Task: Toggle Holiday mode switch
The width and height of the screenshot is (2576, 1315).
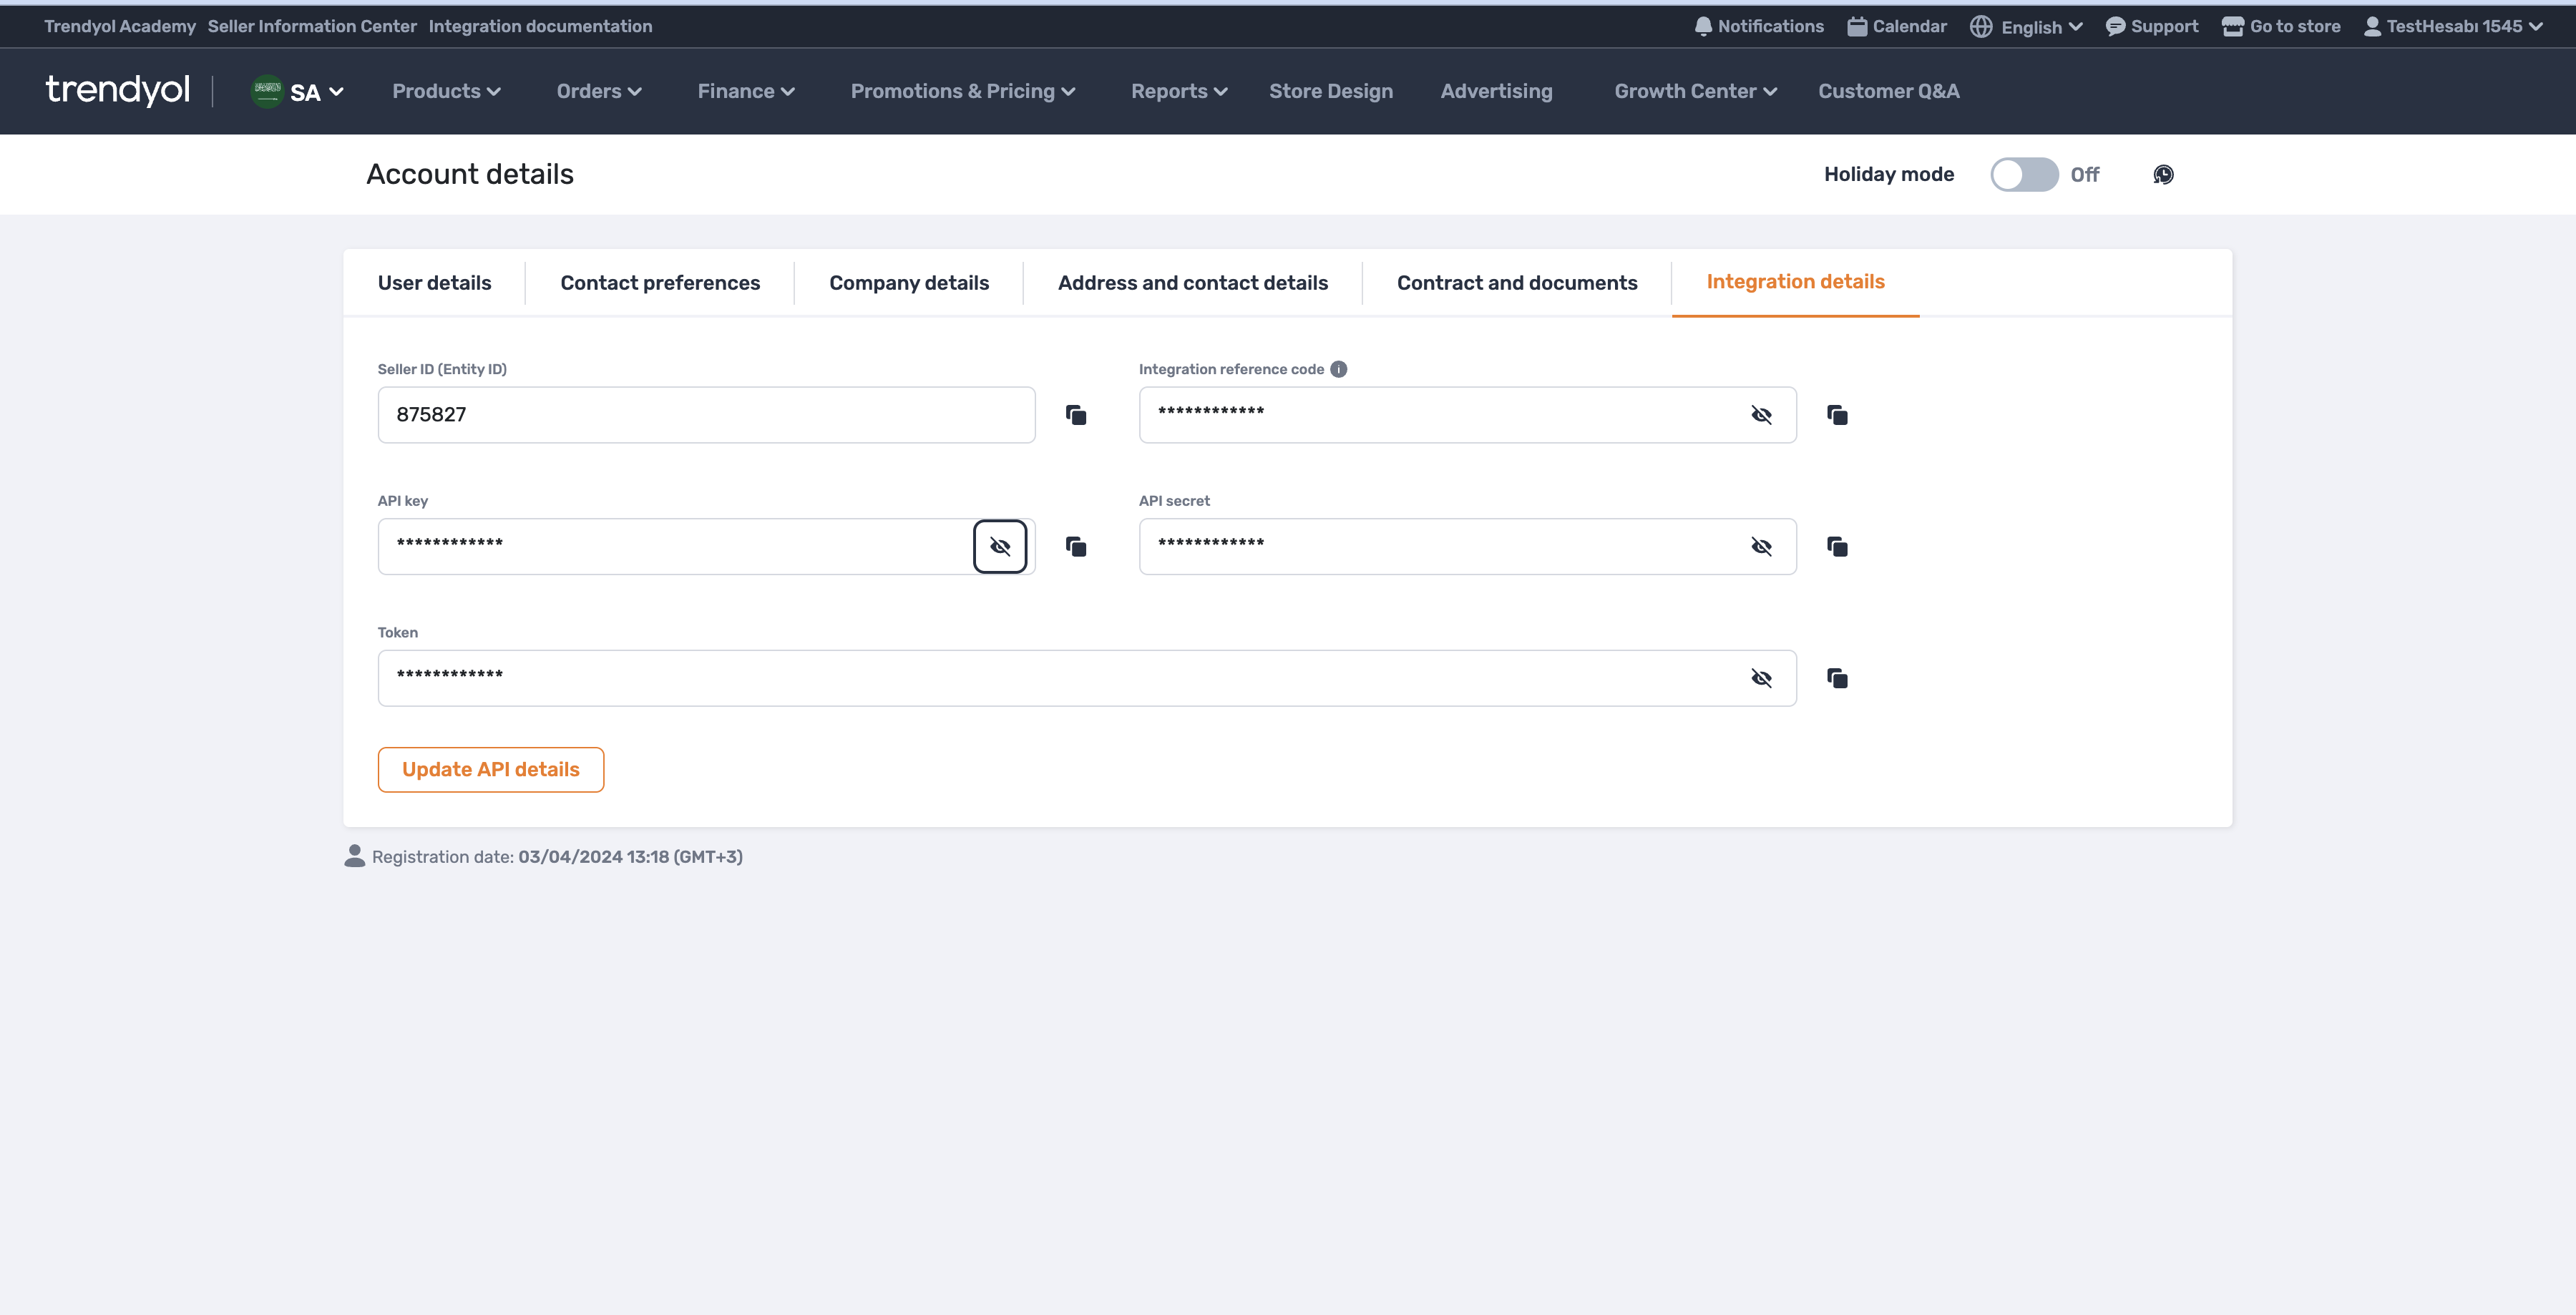Action: 2024,175
